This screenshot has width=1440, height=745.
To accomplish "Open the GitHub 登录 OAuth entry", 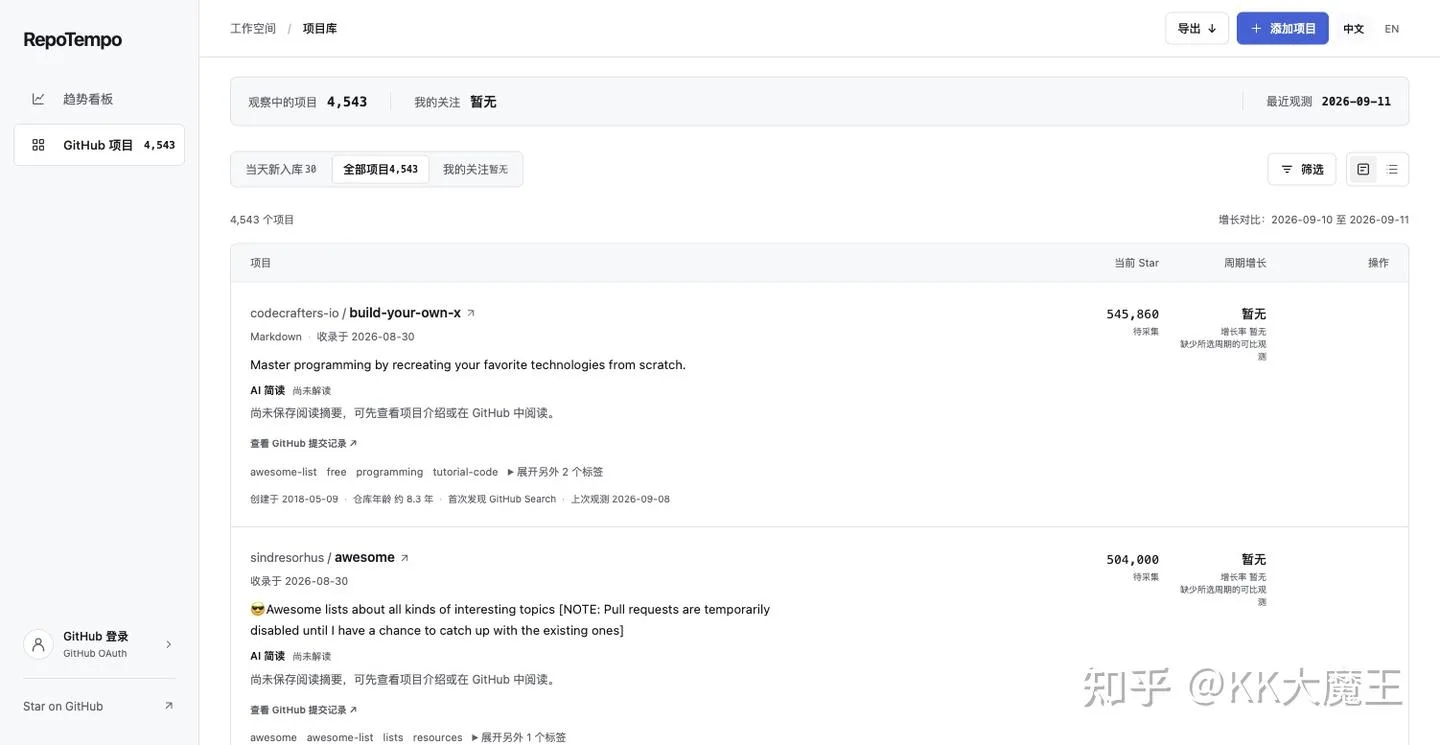I will click(x=99, y=645).
